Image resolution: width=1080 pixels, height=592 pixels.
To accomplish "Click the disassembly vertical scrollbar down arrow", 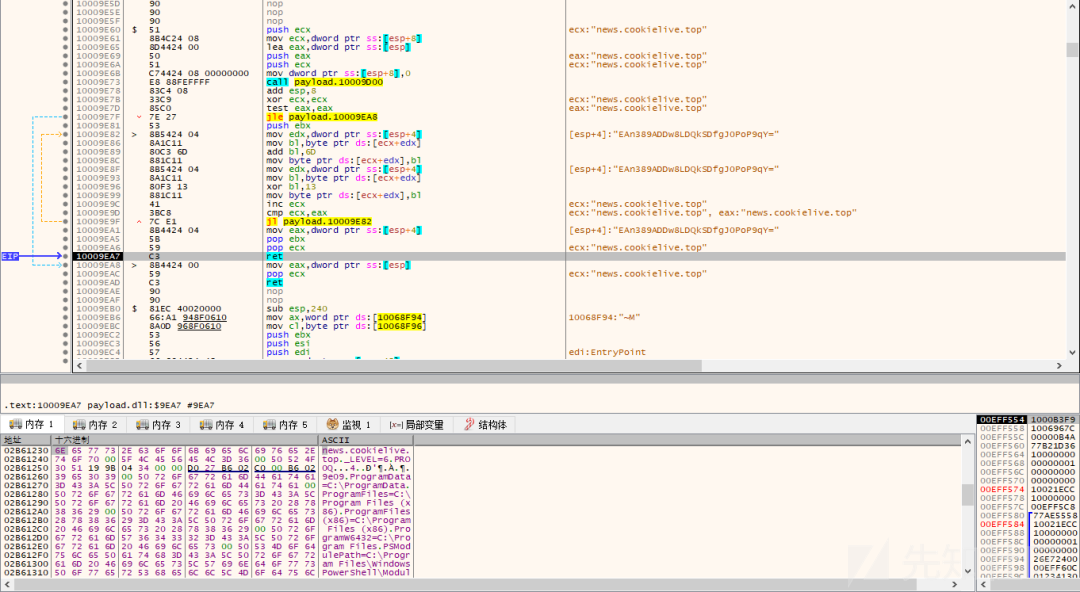I will [1072, 352].
